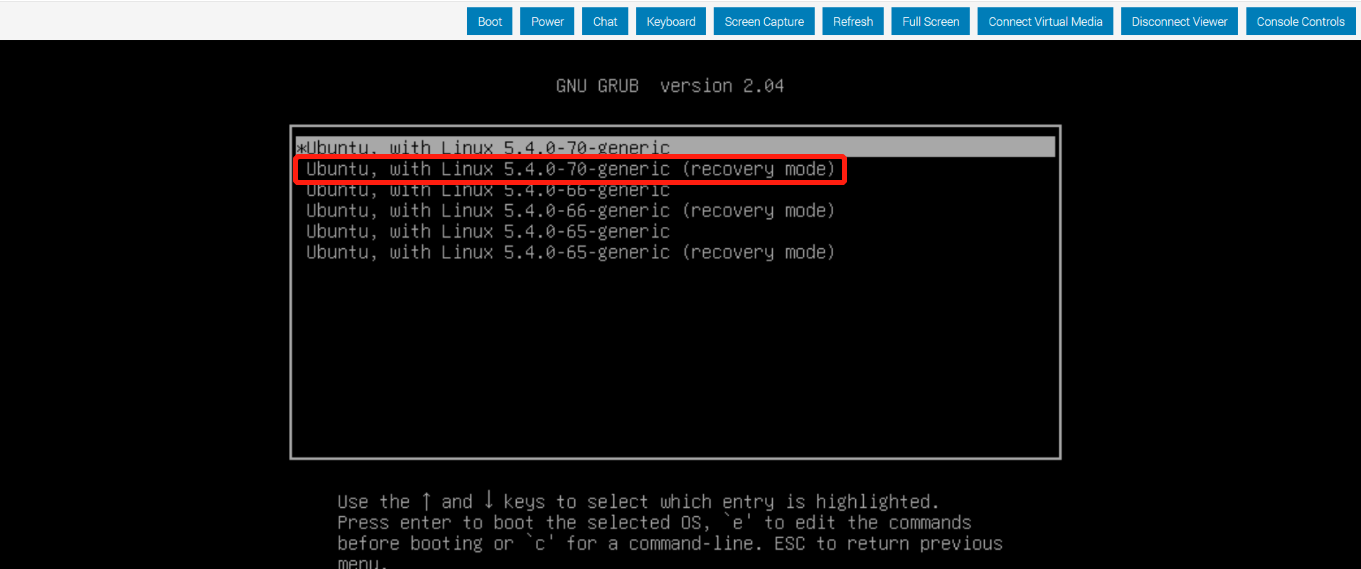
Task: Open the Chat button
Action: pyautogui.click(x=605, y=21)
